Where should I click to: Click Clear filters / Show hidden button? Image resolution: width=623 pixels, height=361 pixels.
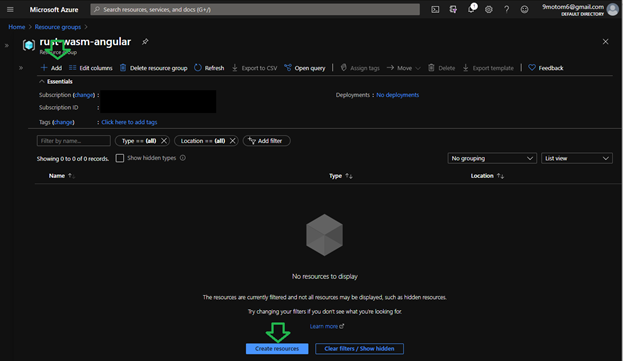click(359, 349)
